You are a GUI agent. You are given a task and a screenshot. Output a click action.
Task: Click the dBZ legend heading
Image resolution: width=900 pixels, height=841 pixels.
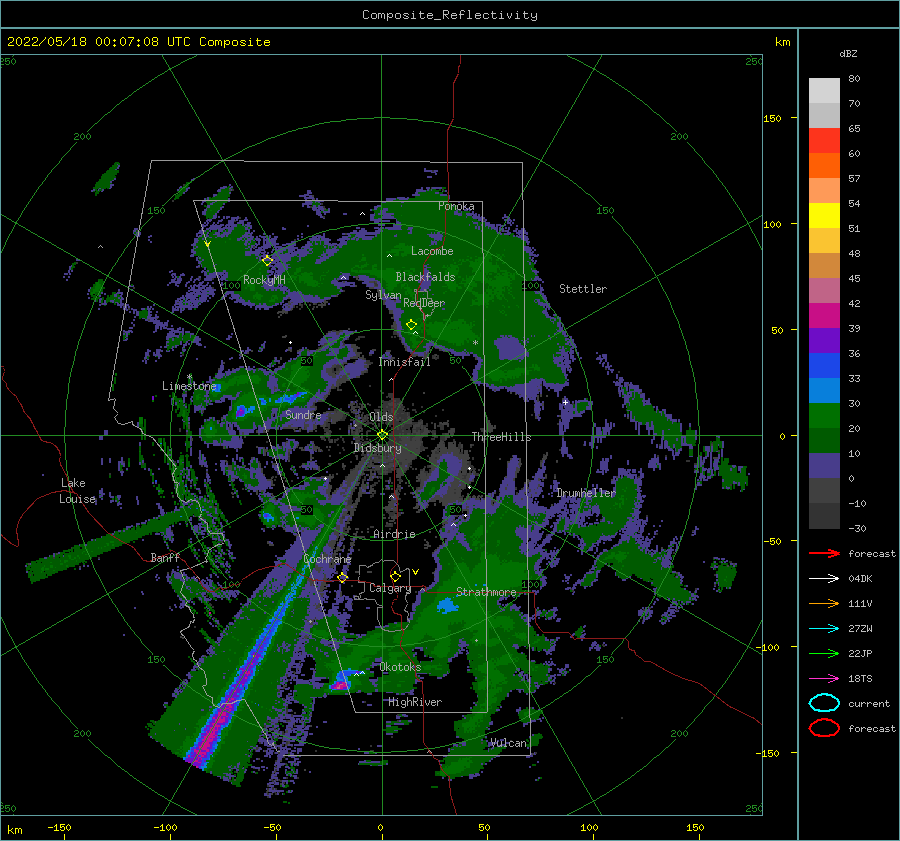pos(848,53)
